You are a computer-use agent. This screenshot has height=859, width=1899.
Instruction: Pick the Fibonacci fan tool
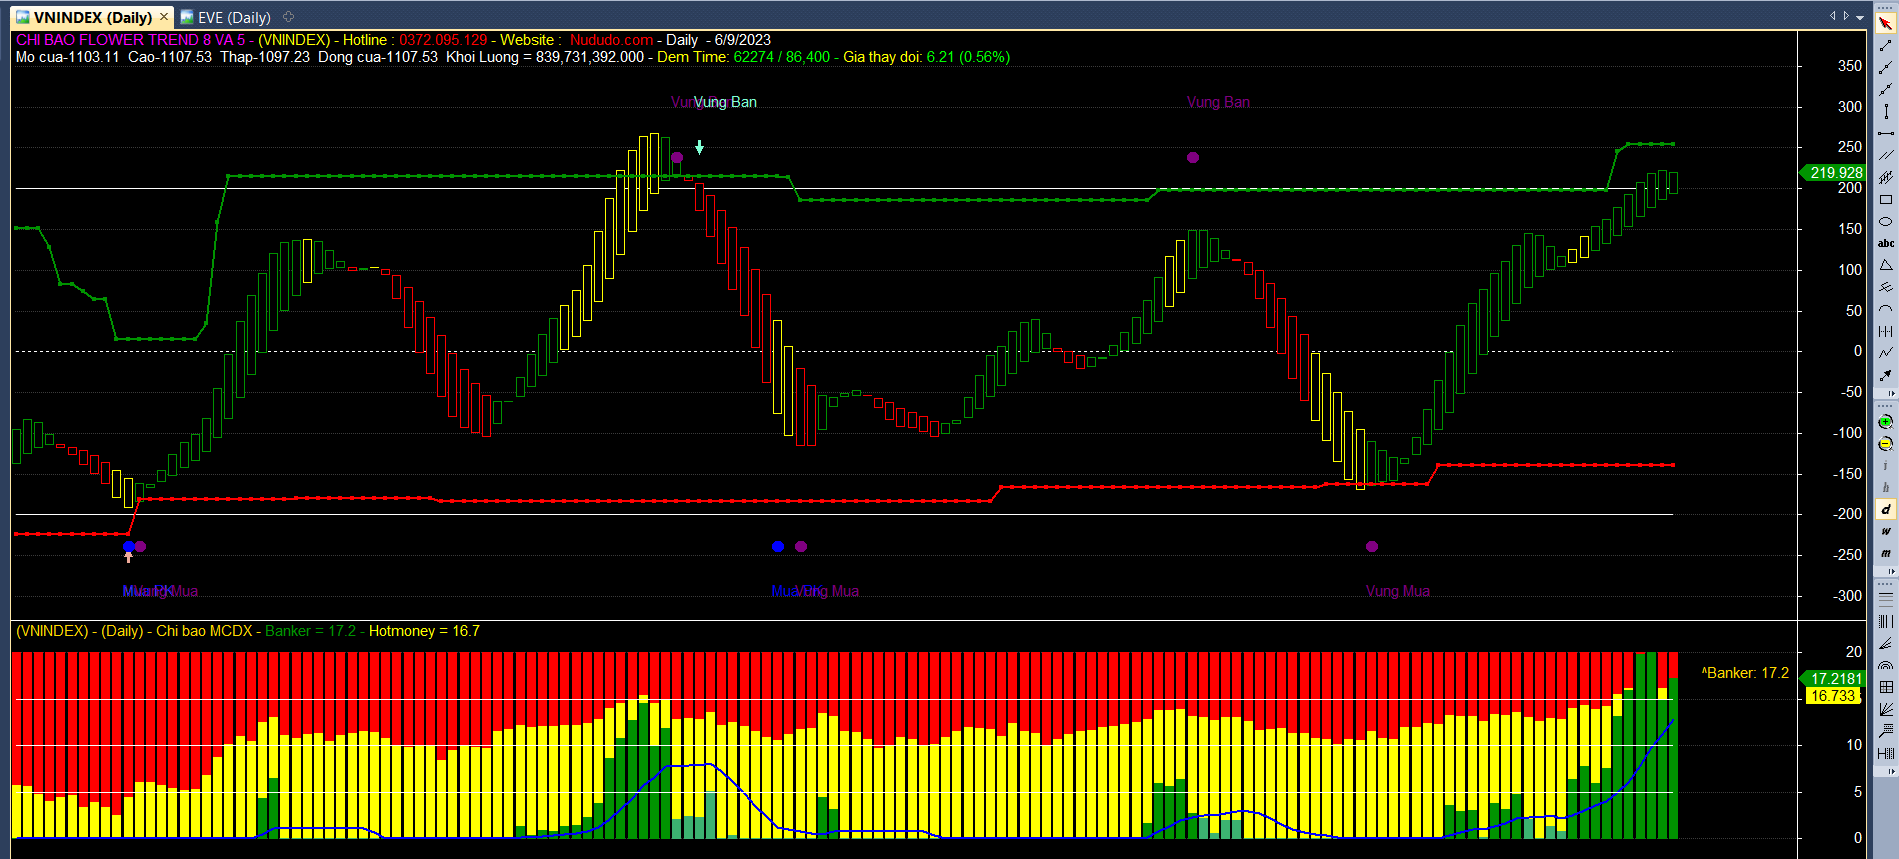[1886, 643]
